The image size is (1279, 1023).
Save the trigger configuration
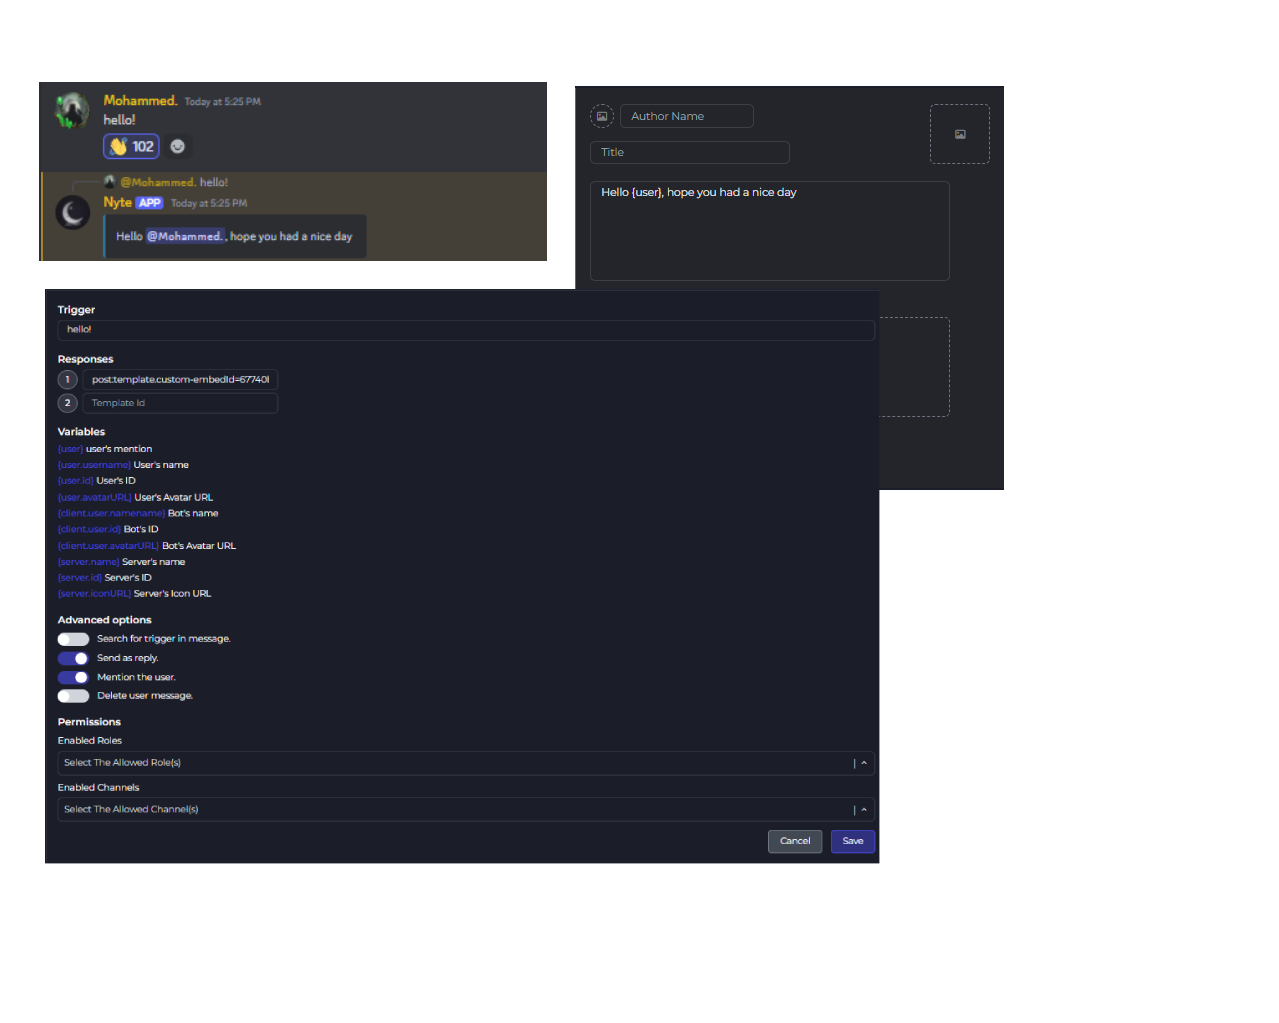(852, 841)
